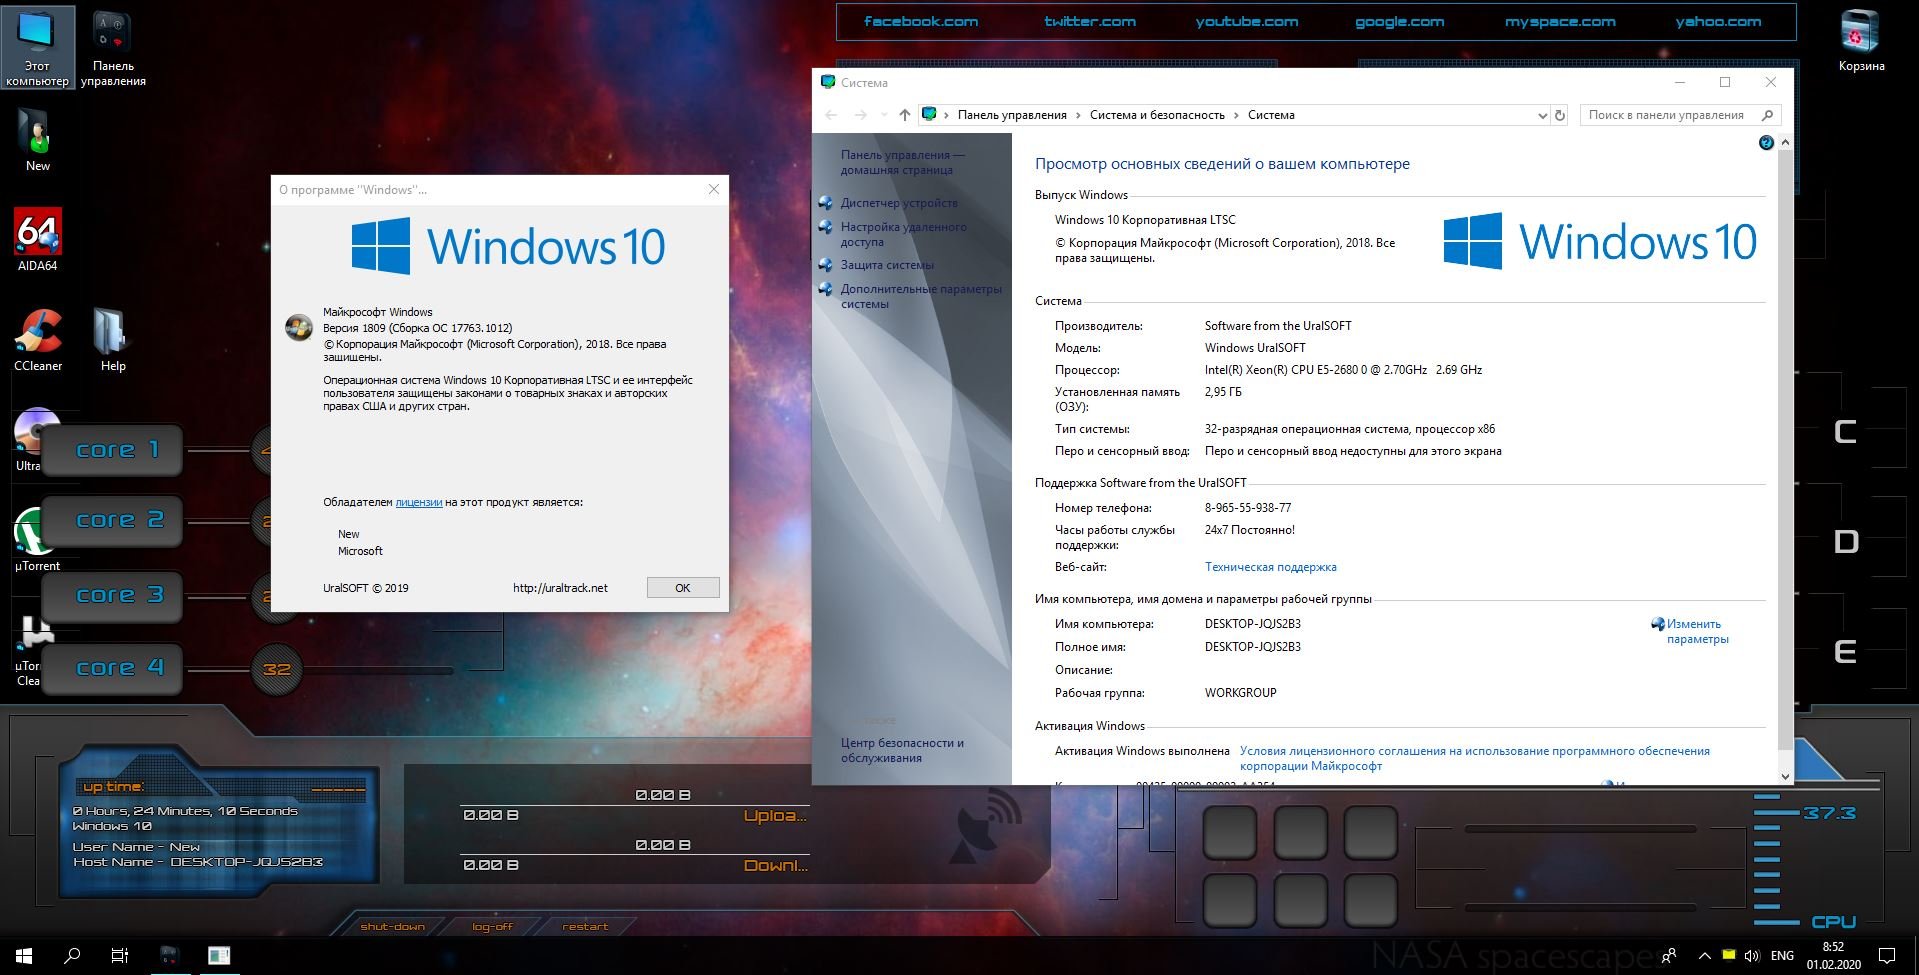Click the search field 'Поиск в панели управления'
Screen dimensions: 1919x975
(x=1679, y=115)
